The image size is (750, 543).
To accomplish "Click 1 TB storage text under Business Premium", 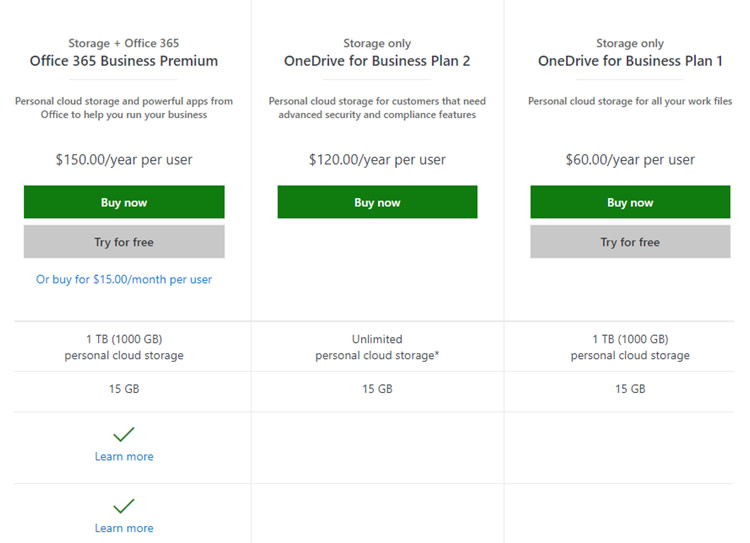I will click(x=124, y=347).
